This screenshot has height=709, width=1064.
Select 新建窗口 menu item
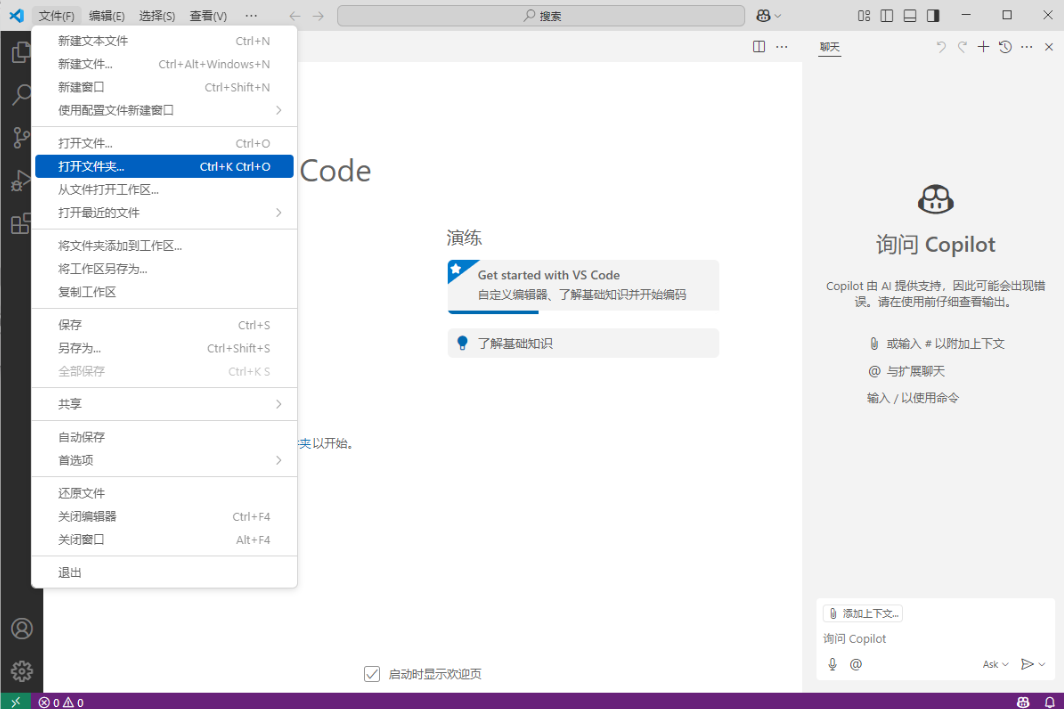coord(164,87)
